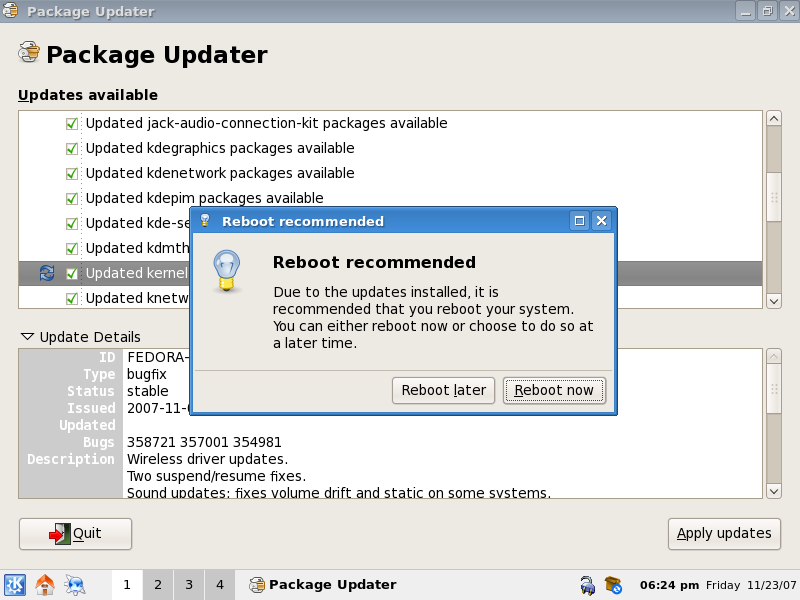Click Package Updater taskbar entry
The width and height of the screenshot is (800, 600).
(x=323, y=585)
